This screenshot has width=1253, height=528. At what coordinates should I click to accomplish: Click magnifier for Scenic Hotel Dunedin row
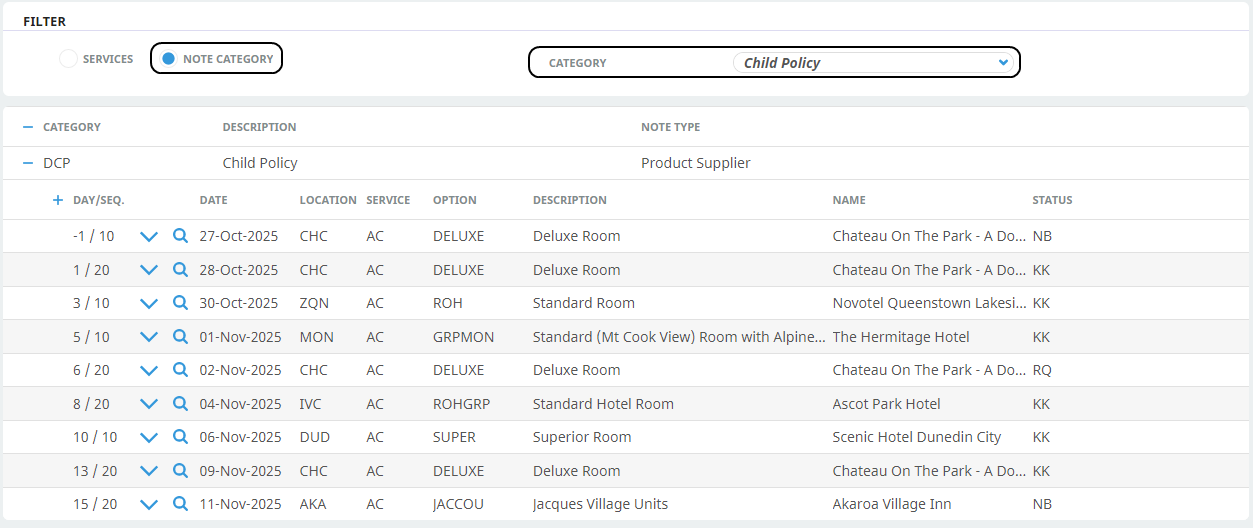click(x=180, y=437)
